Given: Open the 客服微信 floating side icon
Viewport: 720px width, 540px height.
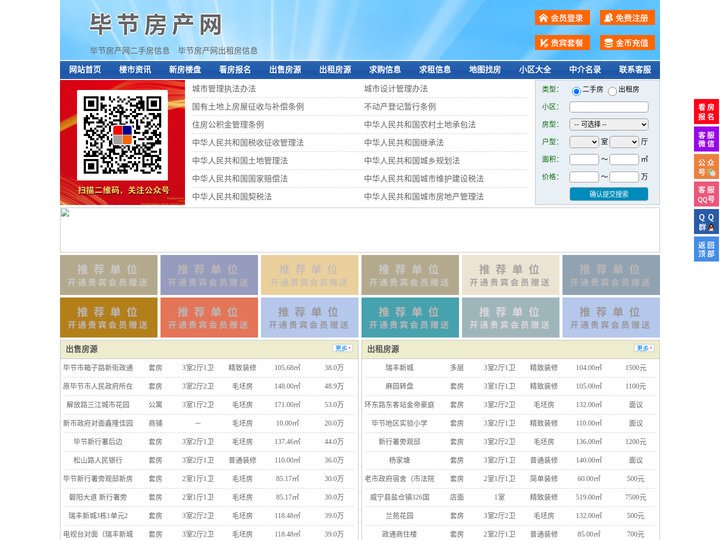Looking at the screenshot, I should 706,139.
